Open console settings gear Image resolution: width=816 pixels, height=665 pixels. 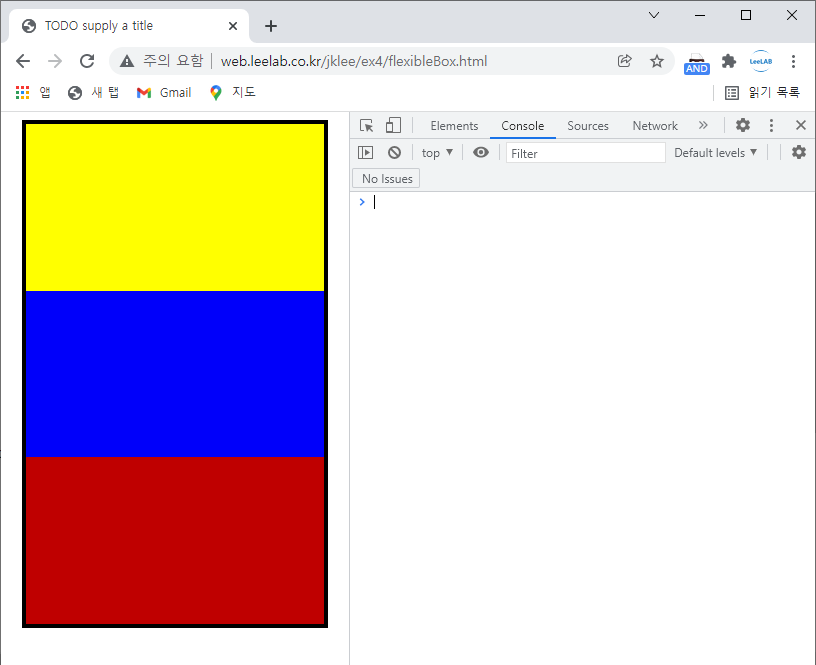click(798, 152)
